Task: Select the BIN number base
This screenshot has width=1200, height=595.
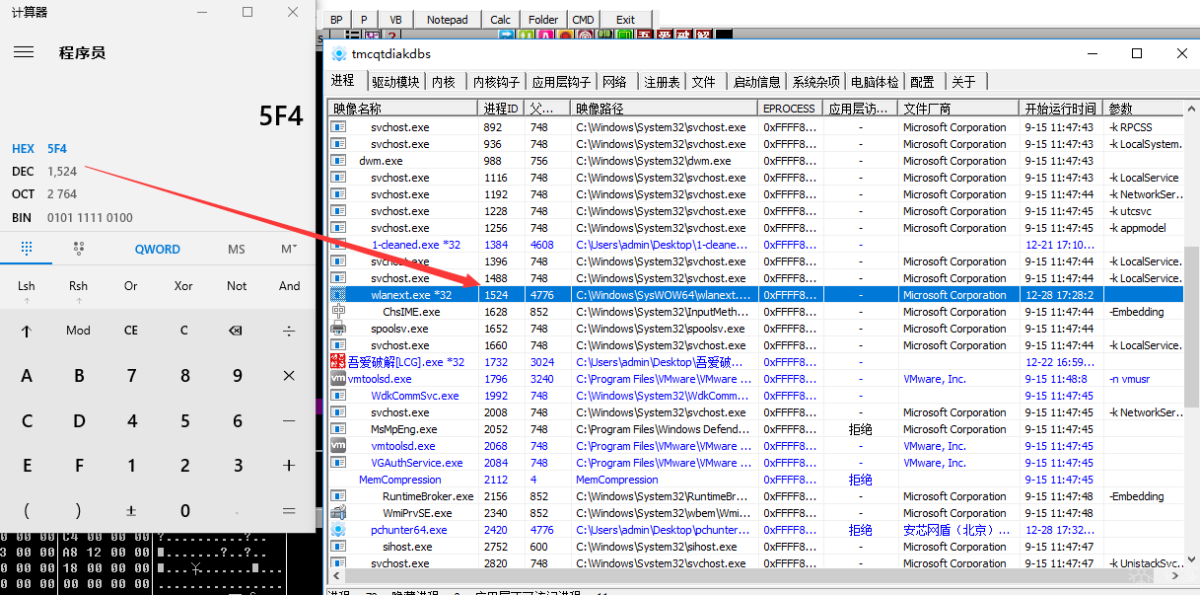Action: (22, 217)
